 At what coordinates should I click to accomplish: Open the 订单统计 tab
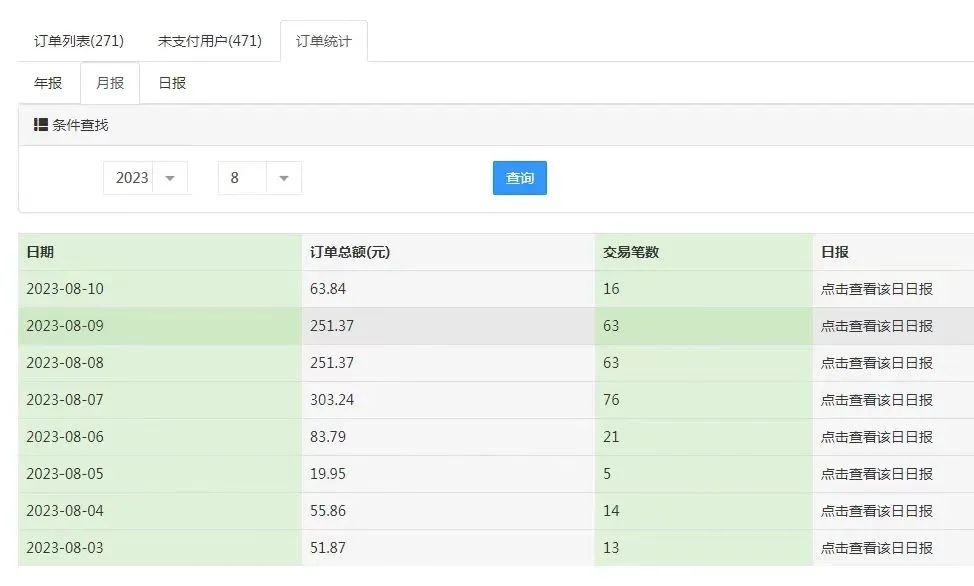pyautogui.click(x=323, y=41)
